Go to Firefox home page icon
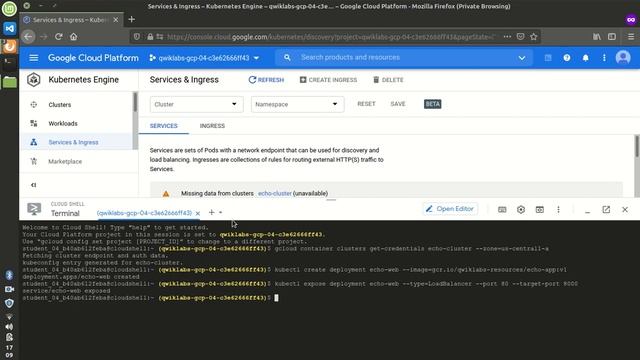The height and width of the screenshot is (360, 640). 73,37
